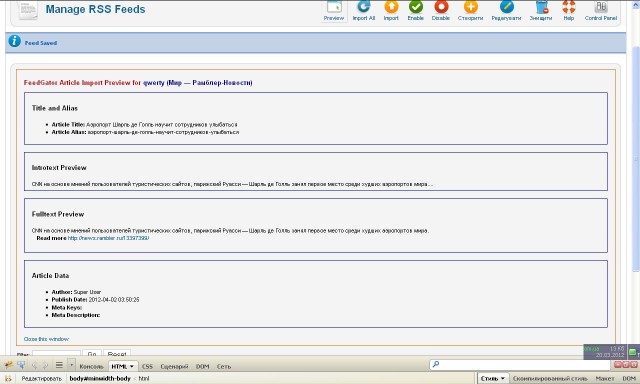Click the Fulltext Preview heading
The image size is (640, 384).
click(x=58, y=214)
